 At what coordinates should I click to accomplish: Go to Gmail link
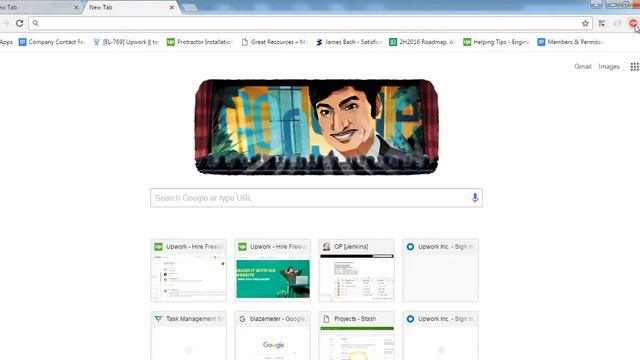click(582, 67)
